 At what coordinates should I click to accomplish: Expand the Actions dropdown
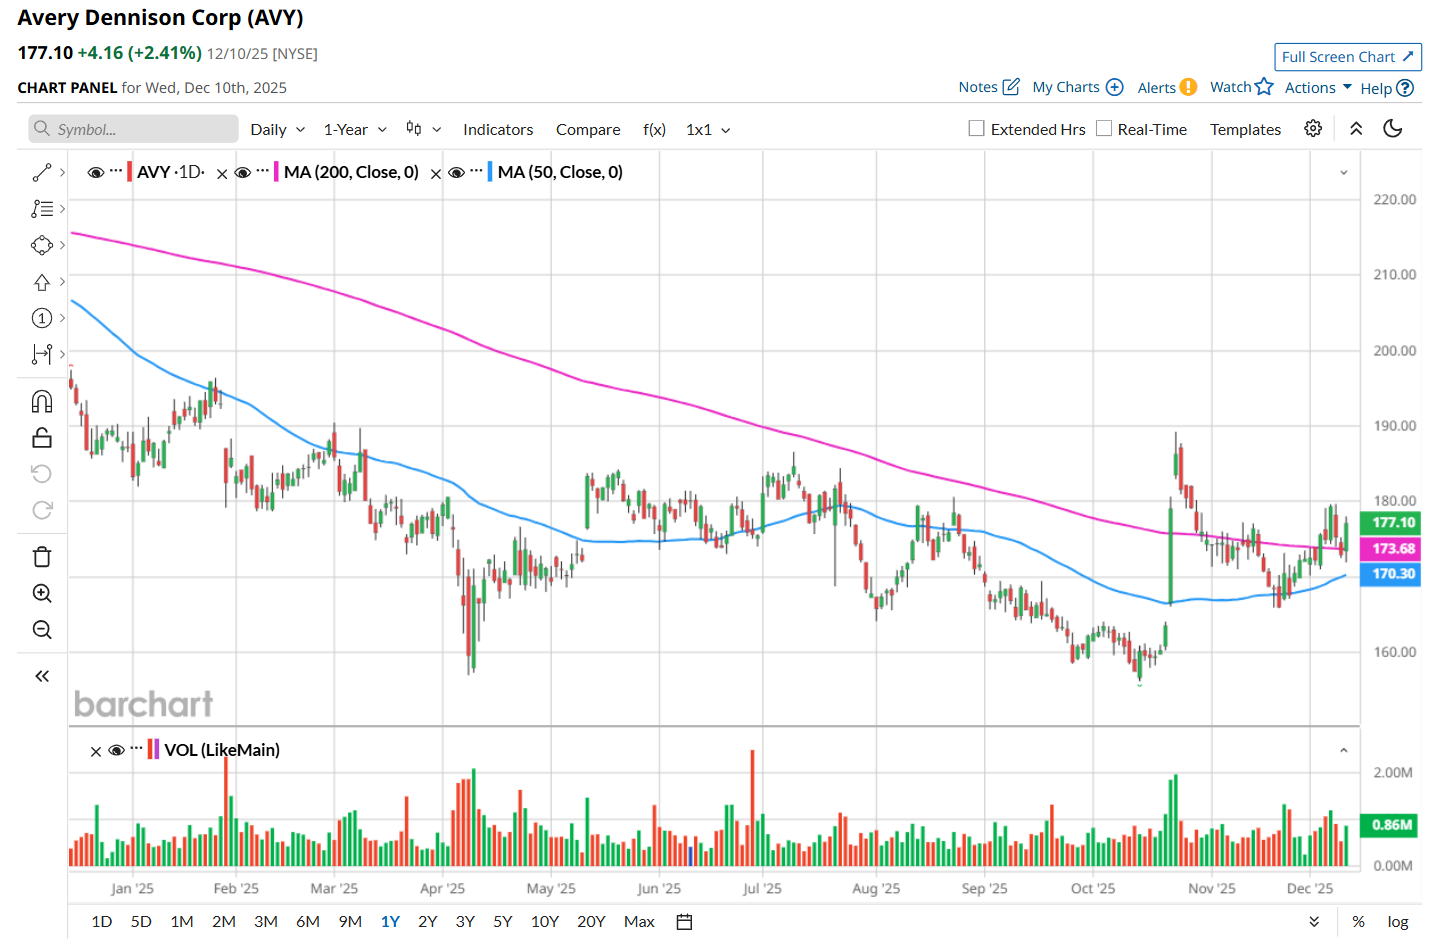click(1318, 87)
